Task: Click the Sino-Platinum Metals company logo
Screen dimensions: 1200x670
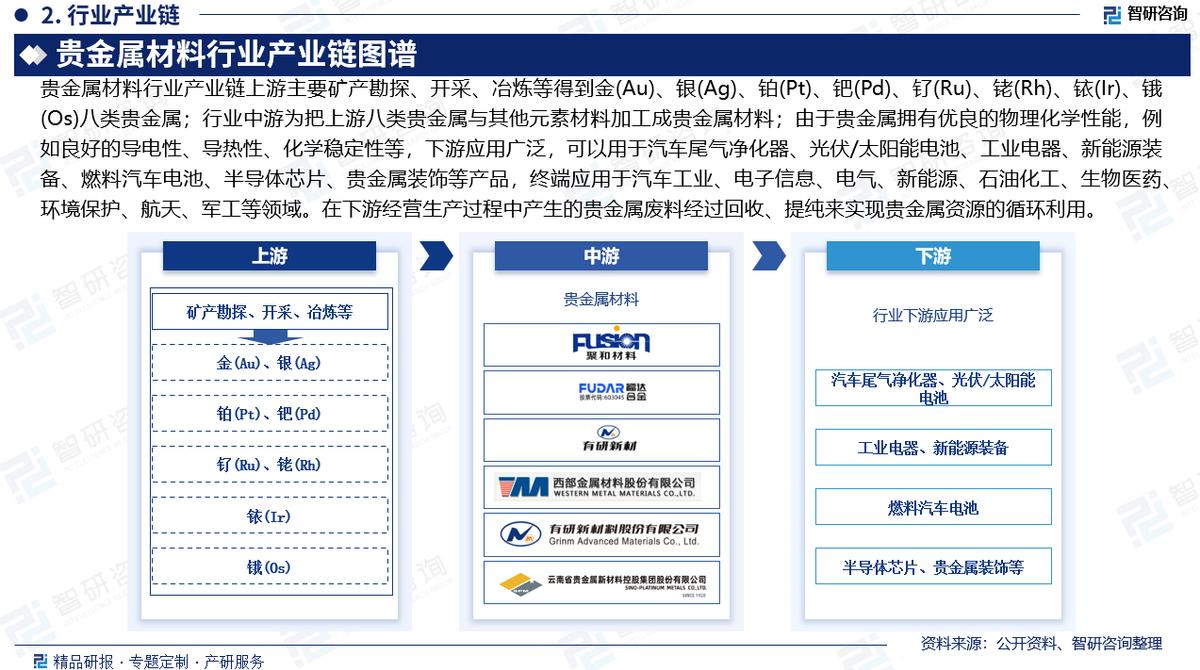Action: [x=601, y=582]
